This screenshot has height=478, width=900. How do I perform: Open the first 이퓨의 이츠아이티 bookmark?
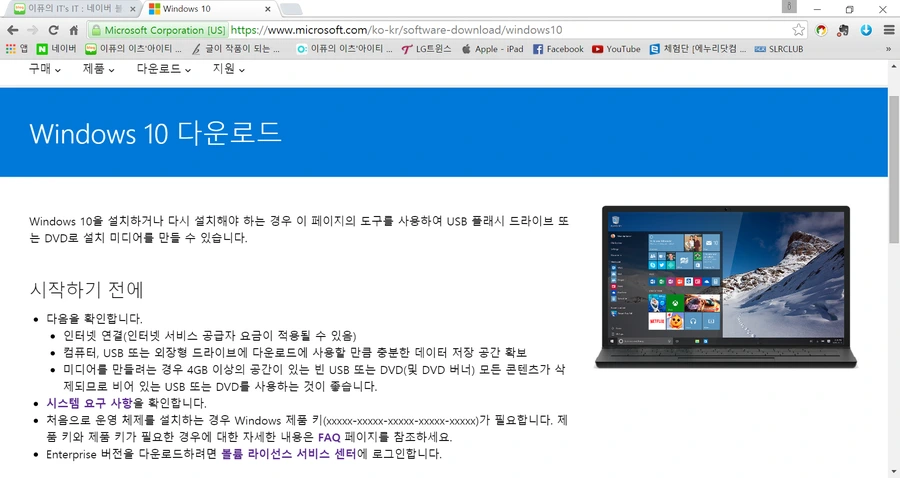[133, 49]
